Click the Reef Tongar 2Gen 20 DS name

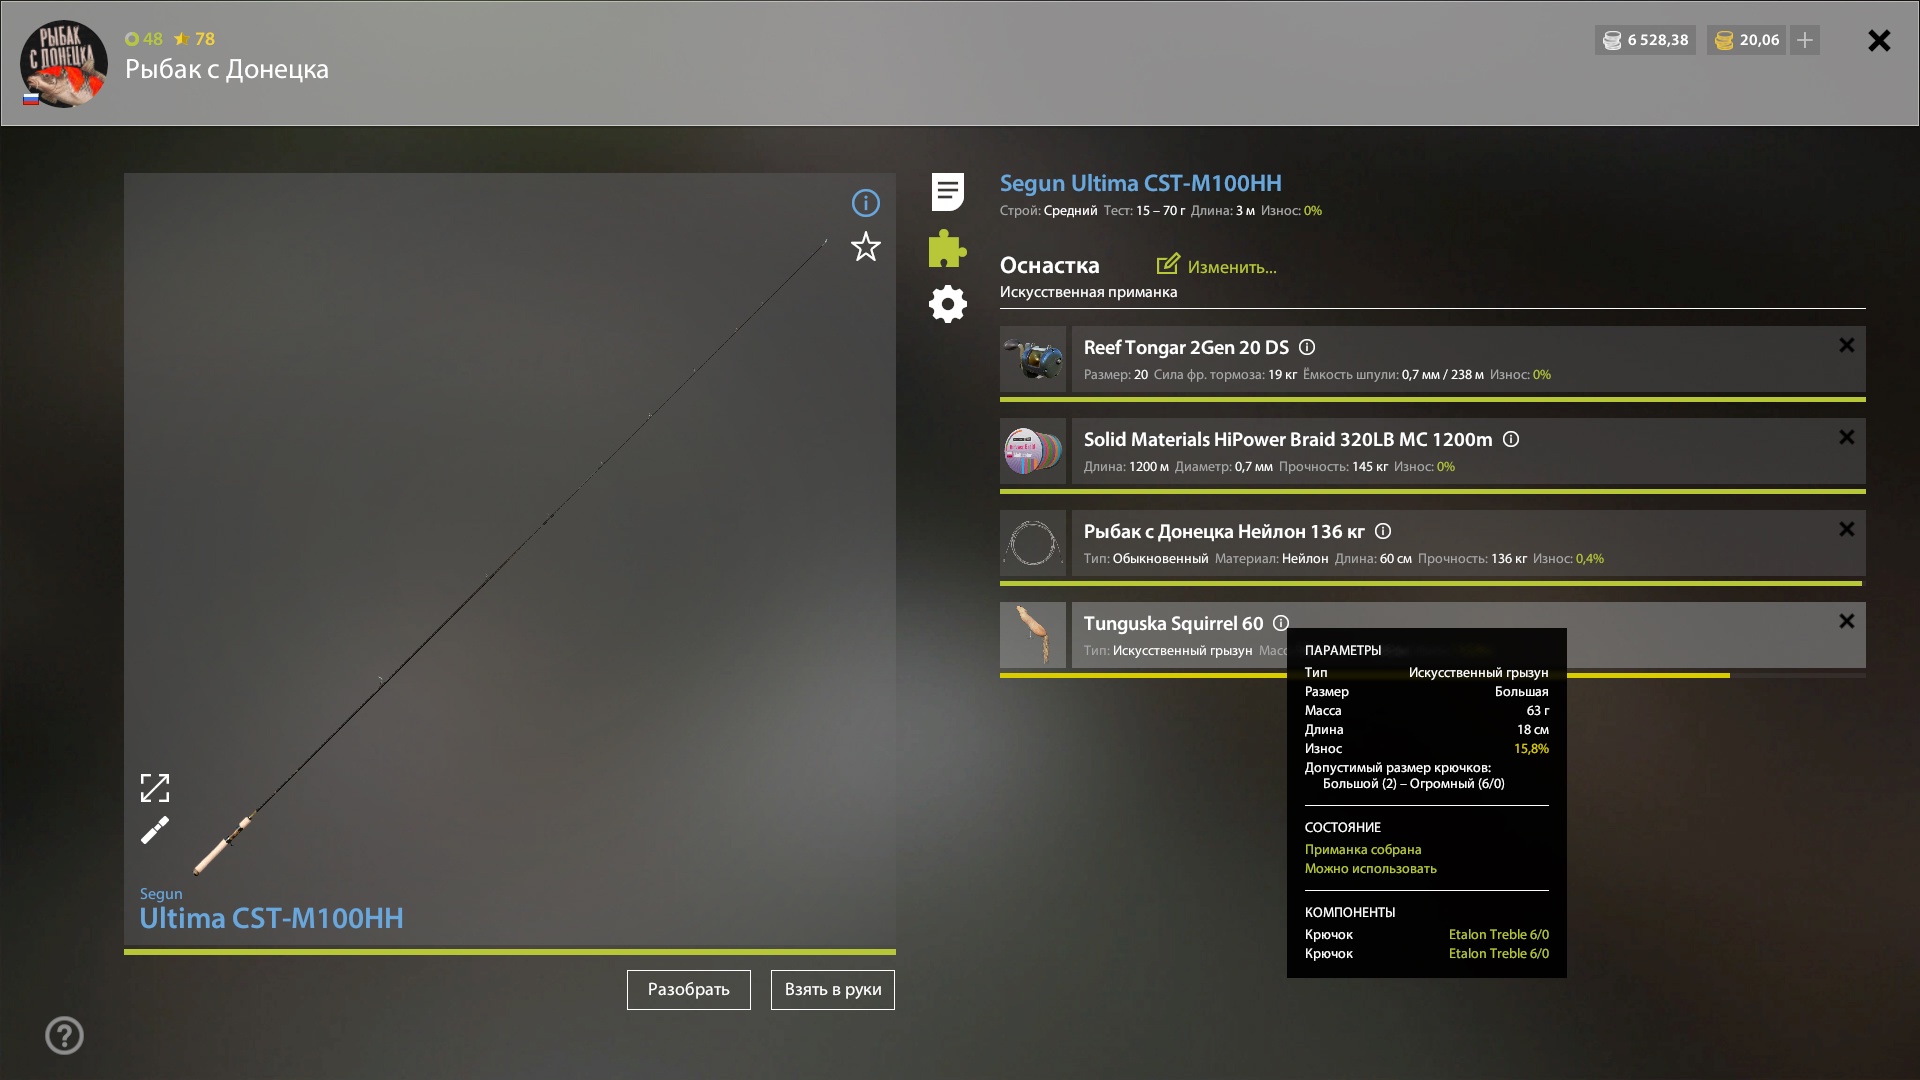1186,347
